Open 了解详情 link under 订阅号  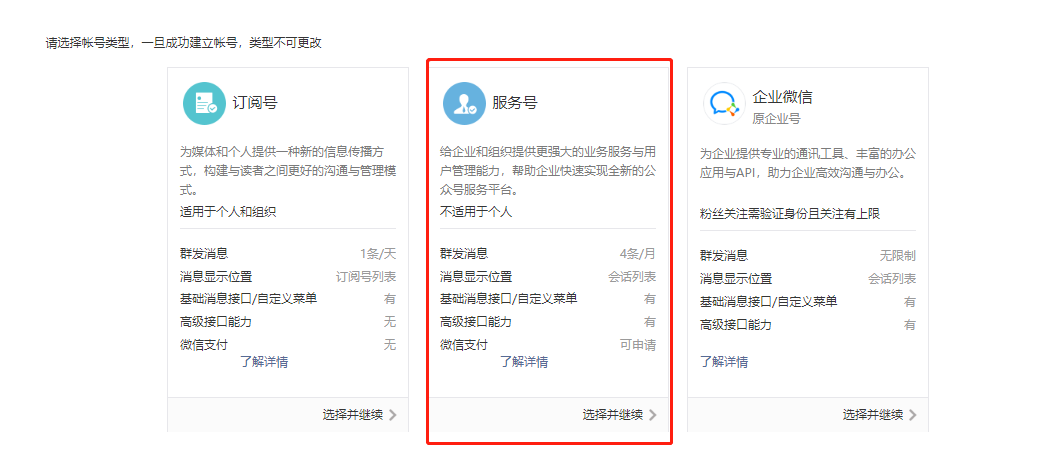coord(264,362)
